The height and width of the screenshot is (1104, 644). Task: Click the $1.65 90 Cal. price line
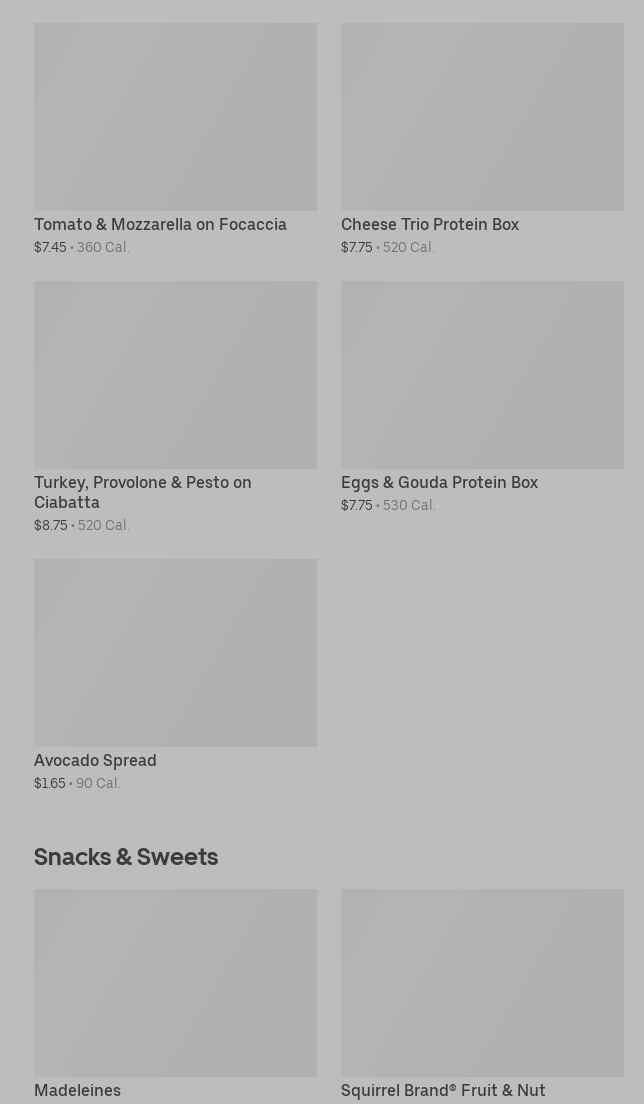[x=77, y=783]
